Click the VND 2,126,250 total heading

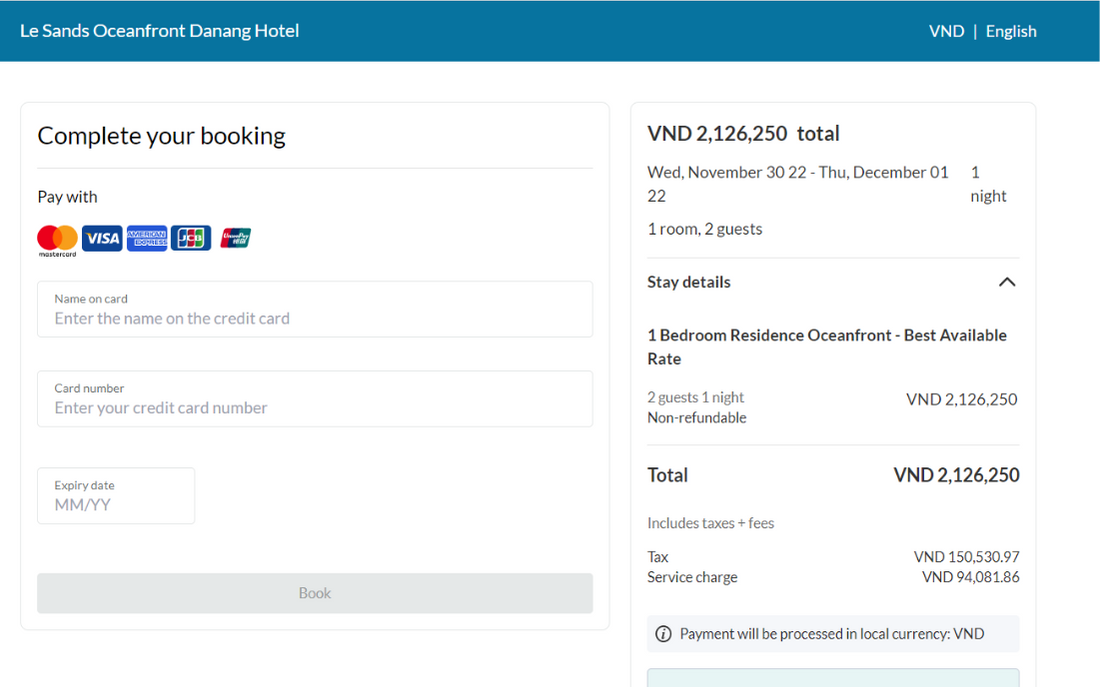[743, 134]
